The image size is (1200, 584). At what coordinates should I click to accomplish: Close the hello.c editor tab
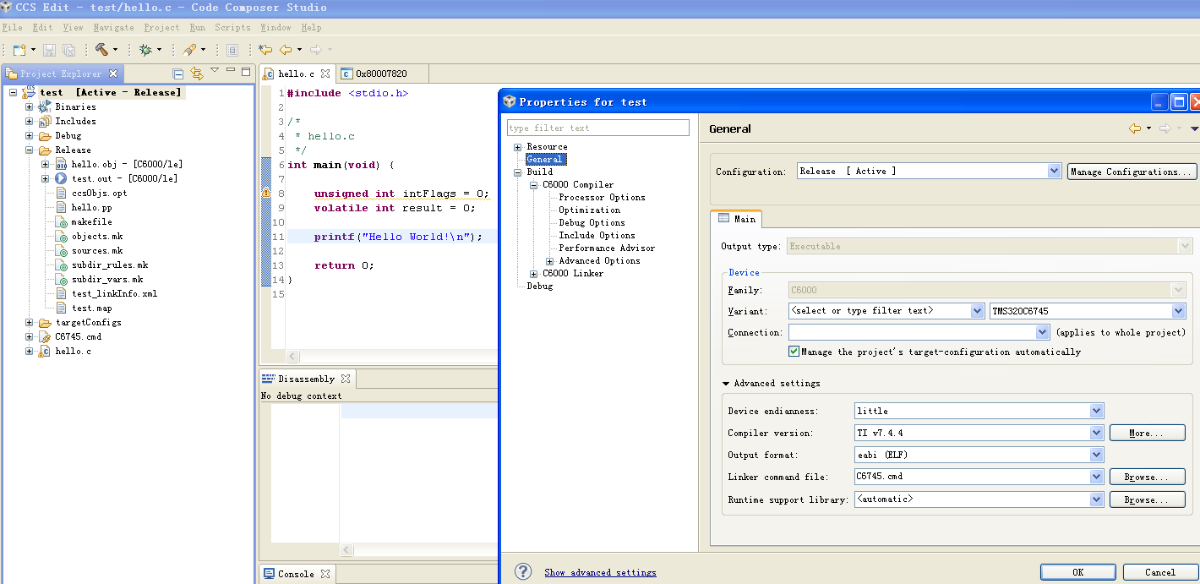325,73
